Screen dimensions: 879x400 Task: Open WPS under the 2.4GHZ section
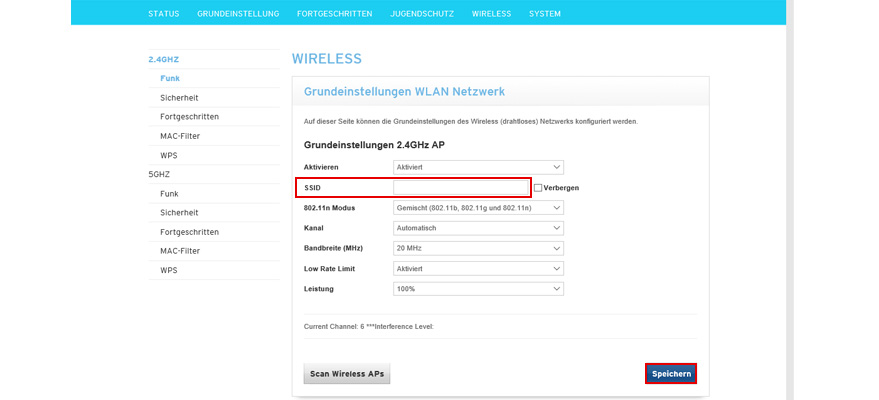pos(169,155)
